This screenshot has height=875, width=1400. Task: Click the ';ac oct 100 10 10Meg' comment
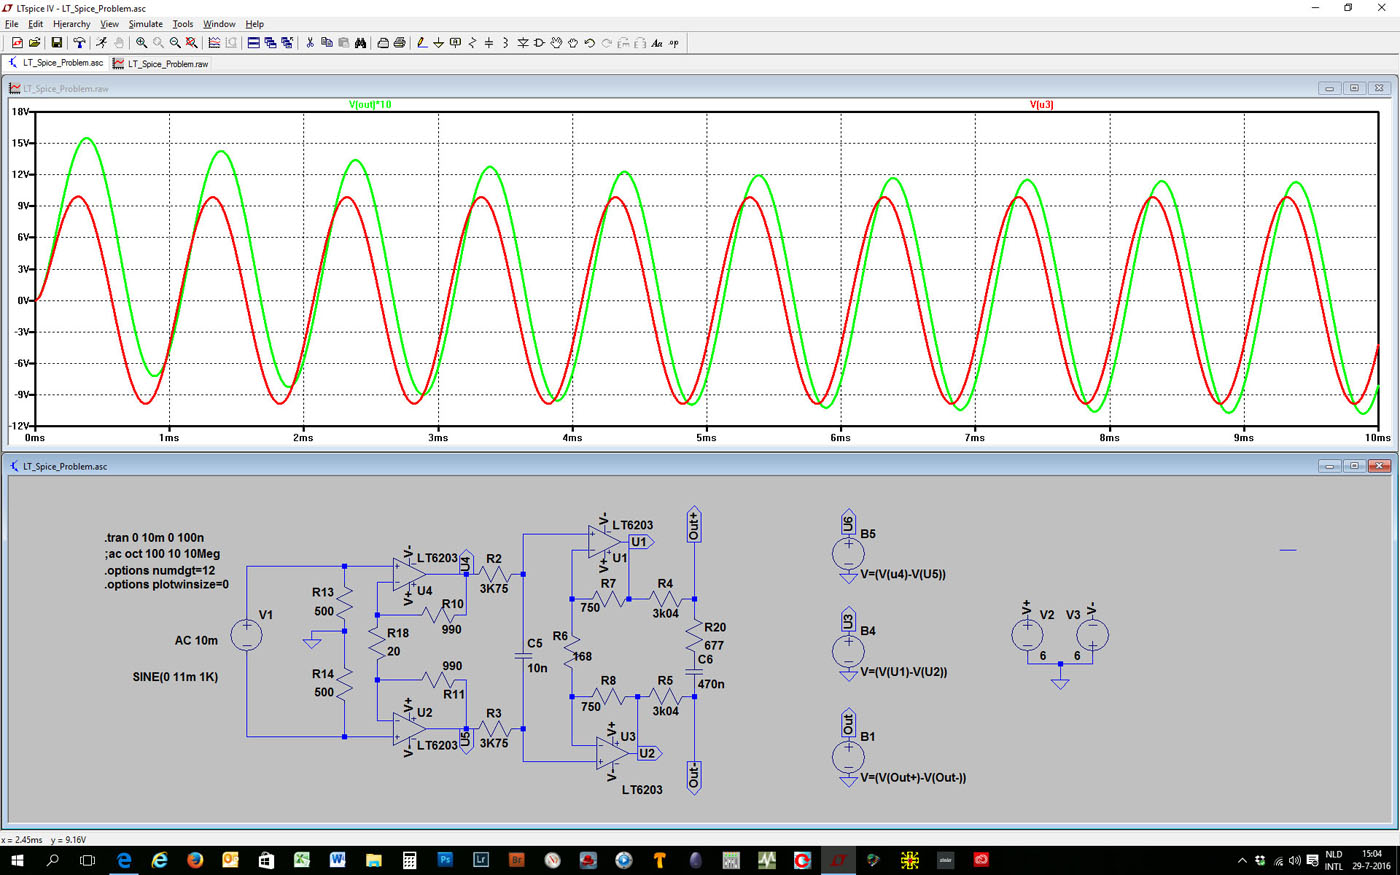pyautogui.click(x=162, y=554)
